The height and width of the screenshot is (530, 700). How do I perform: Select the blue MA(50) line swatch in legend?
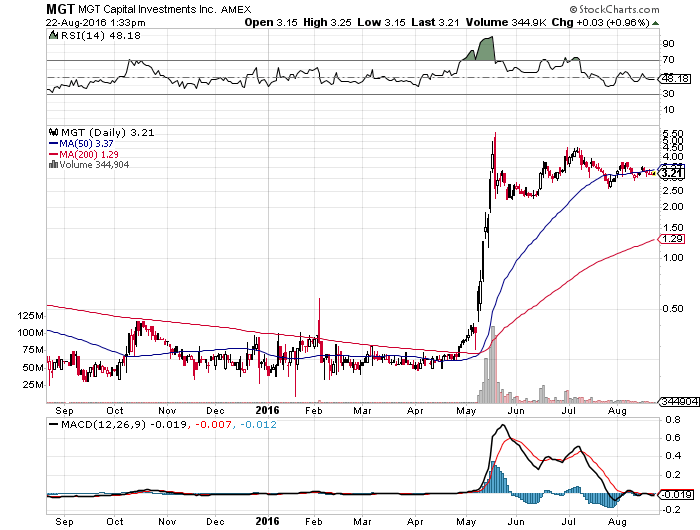coord(54,144)
